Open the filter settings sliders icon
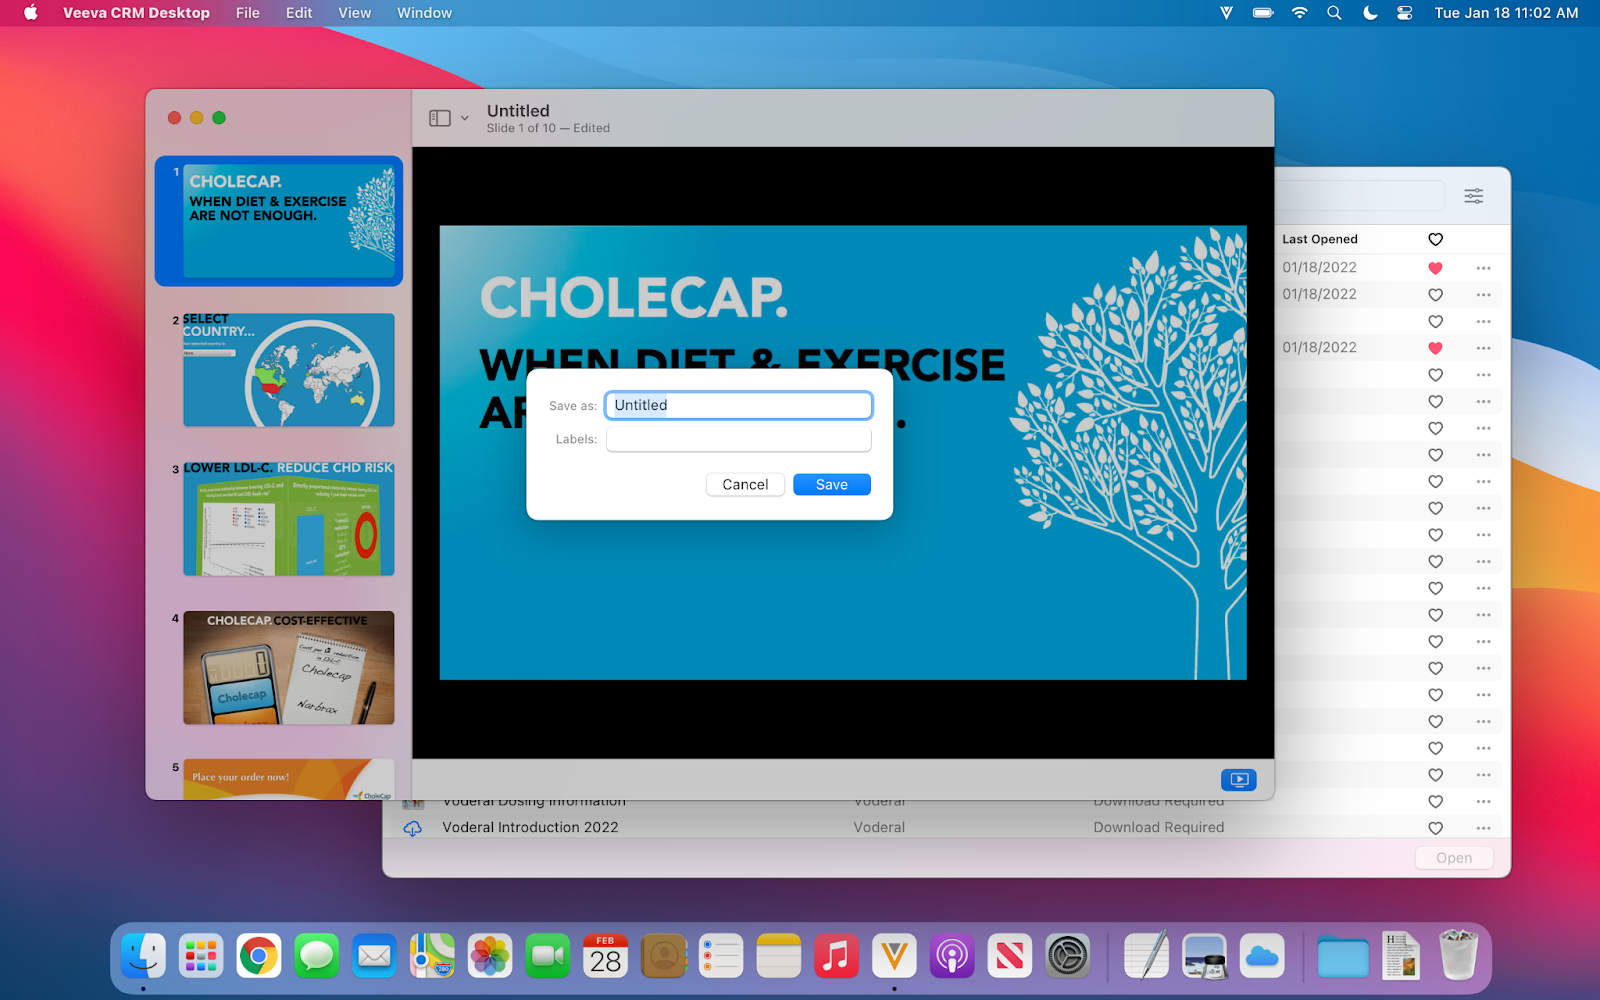 point(1473,196)
